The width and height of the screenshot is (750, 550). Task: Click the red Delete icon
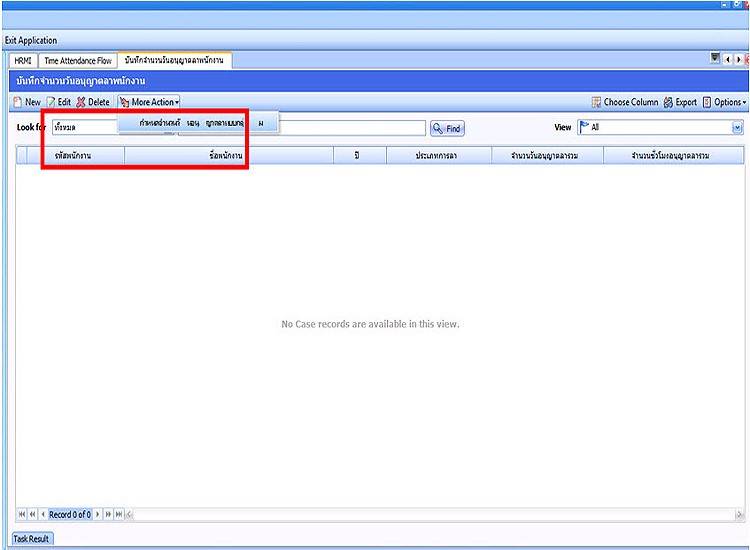point(81,102)
